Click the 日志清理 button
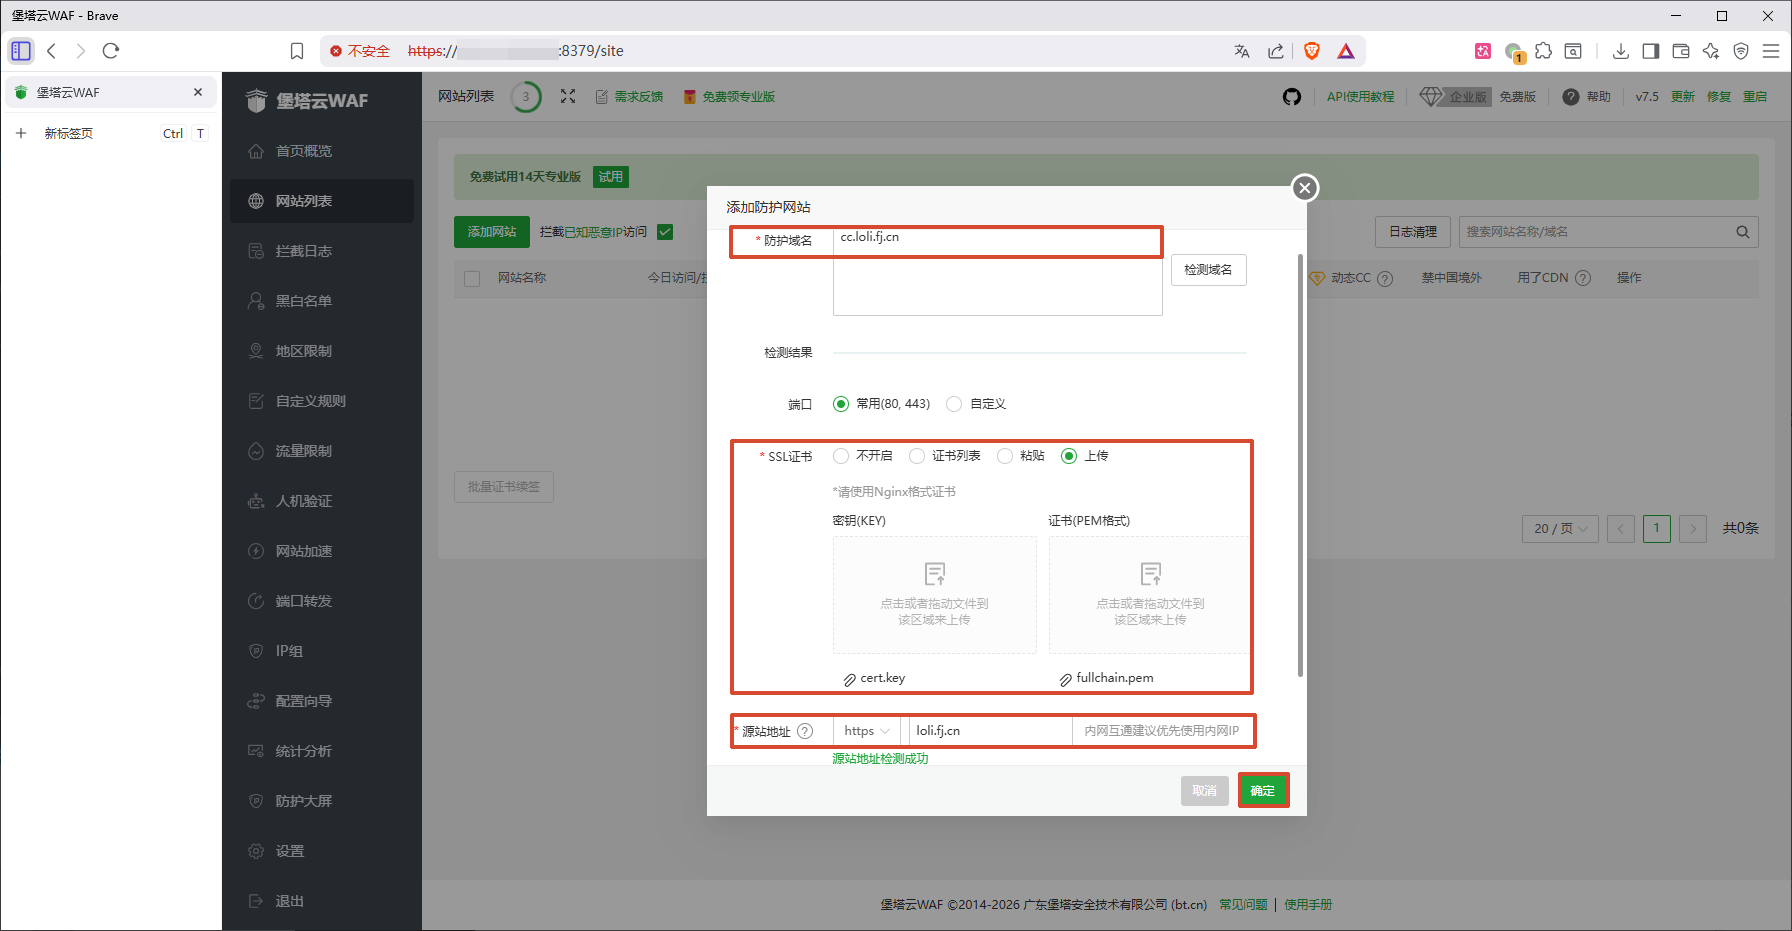The height and width of the screenshot is (931, 1792). click(1412, 232)
